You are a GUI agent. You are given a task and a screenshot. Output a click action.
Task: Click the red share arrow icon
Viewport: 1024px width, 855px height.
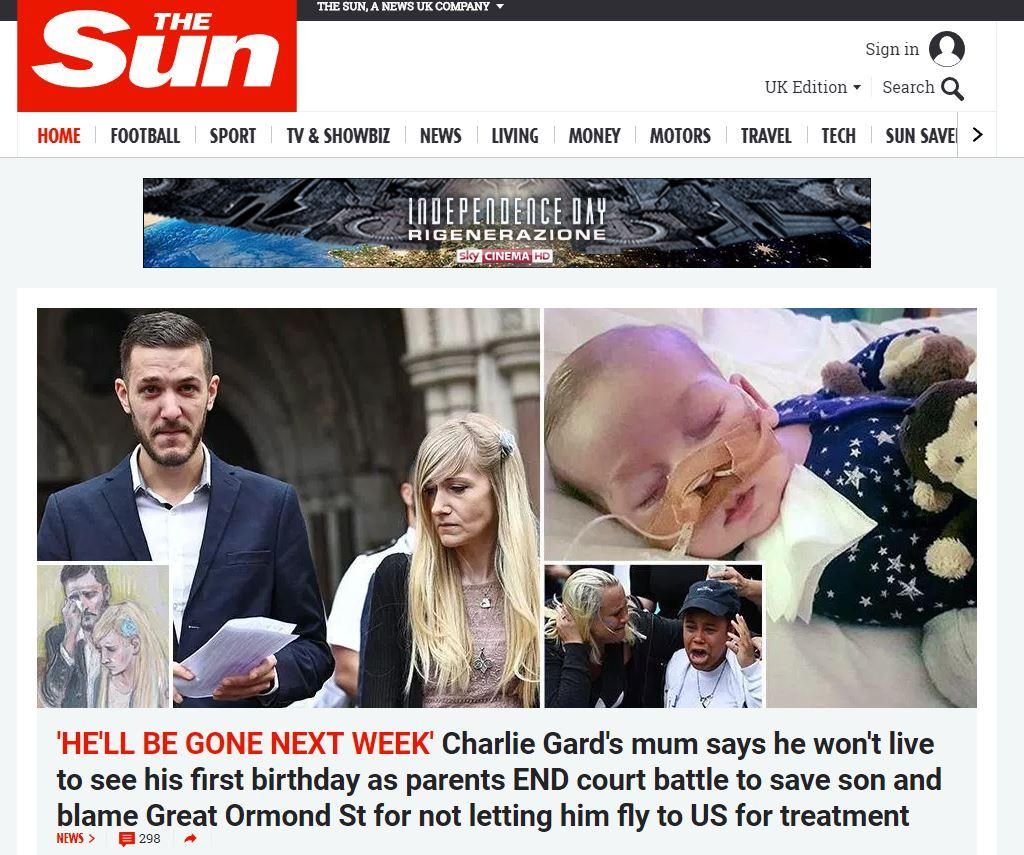(x=190, y=839)
